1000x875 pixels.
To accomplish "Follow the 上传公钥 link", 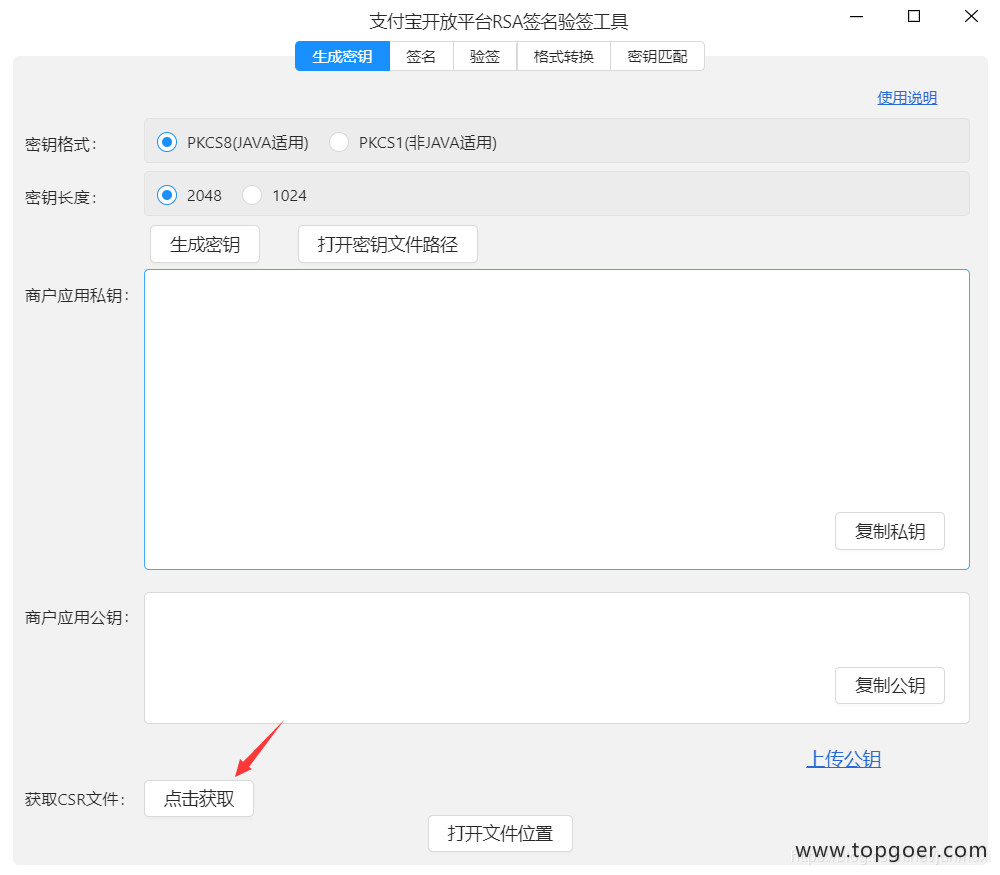I will click(x=843, y=759).
